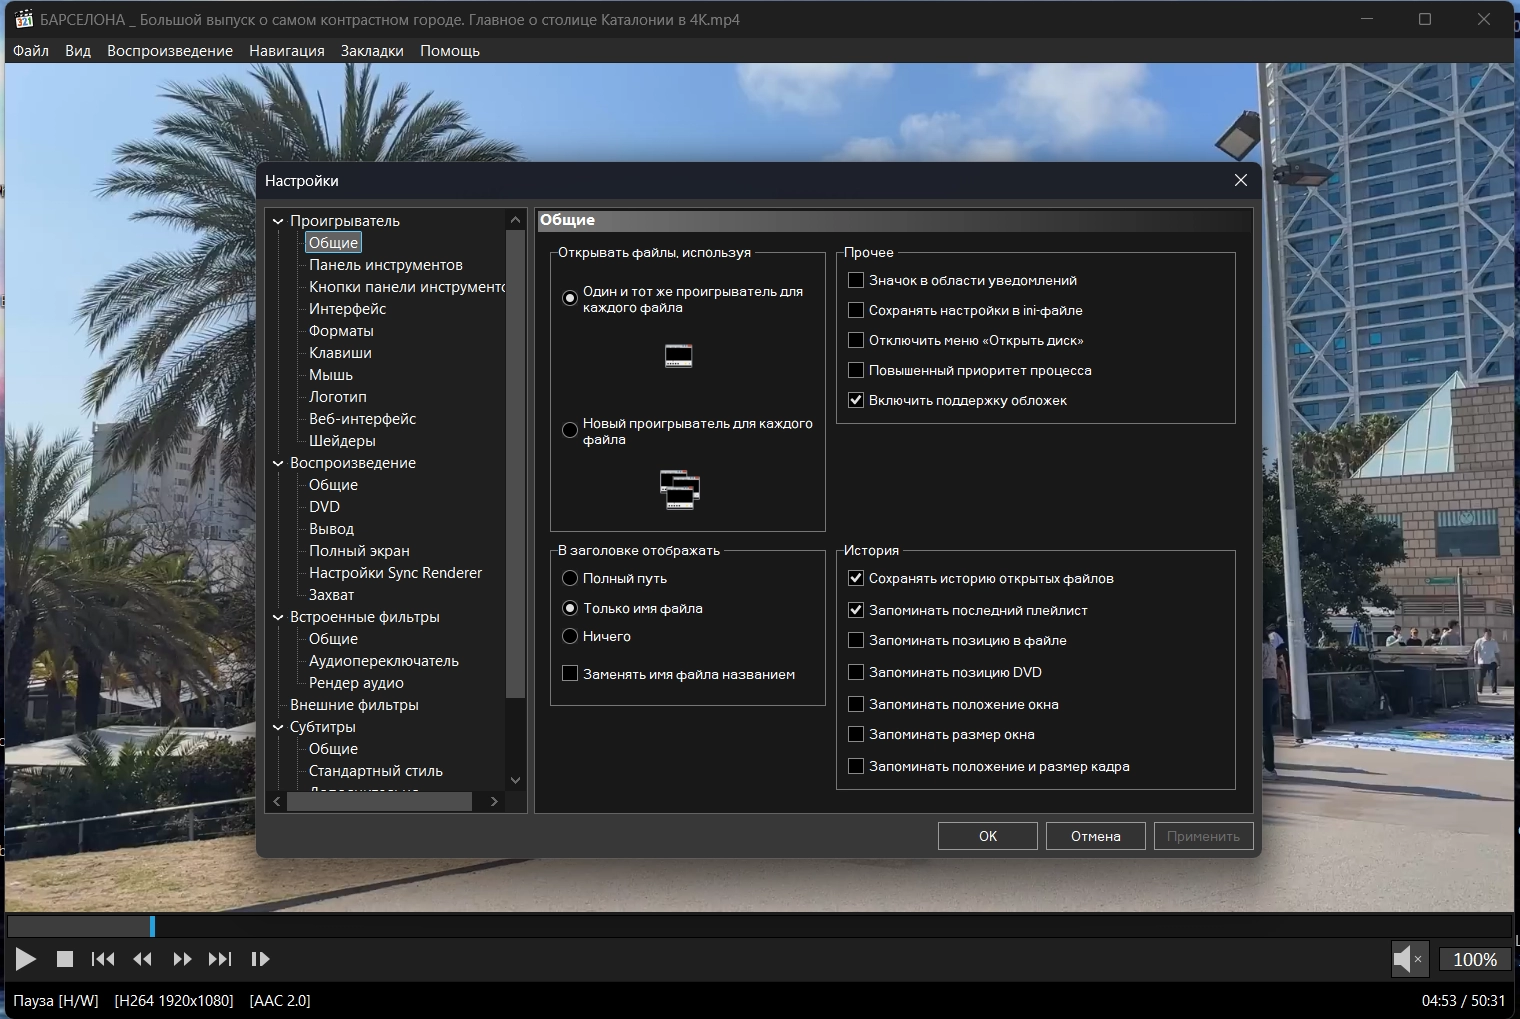The width and height of the screenshot is (1520, 1019).
Task: Collapse the 'Субтитры' tree branch
Action: point(279,727)
